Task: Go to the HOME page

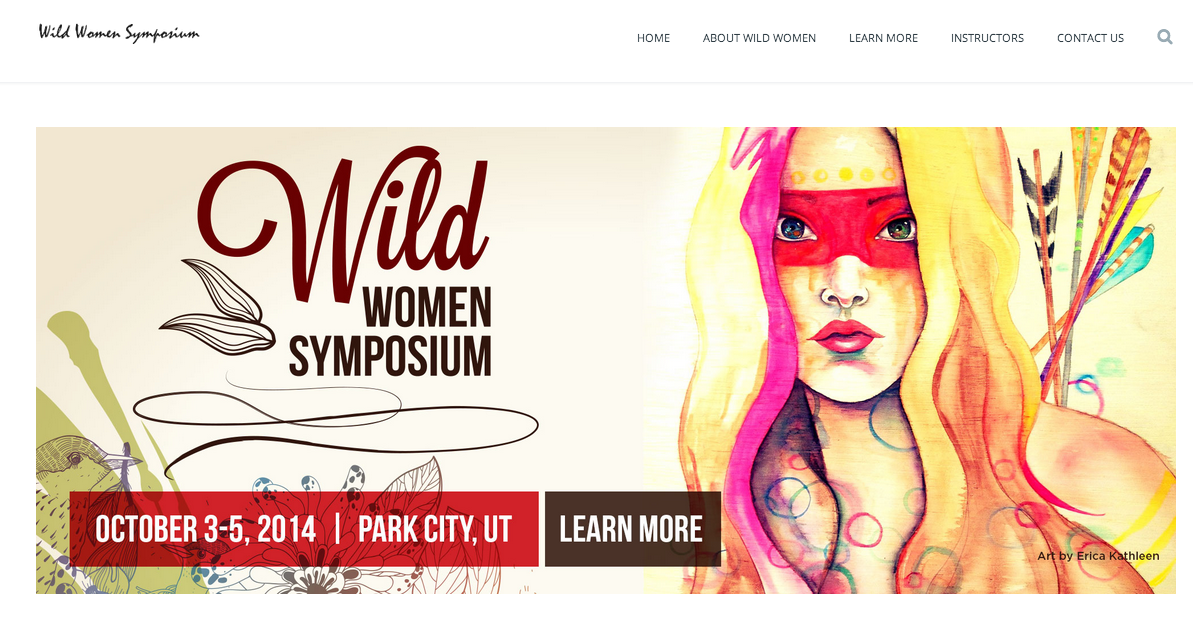Action: tap(653, 38)
